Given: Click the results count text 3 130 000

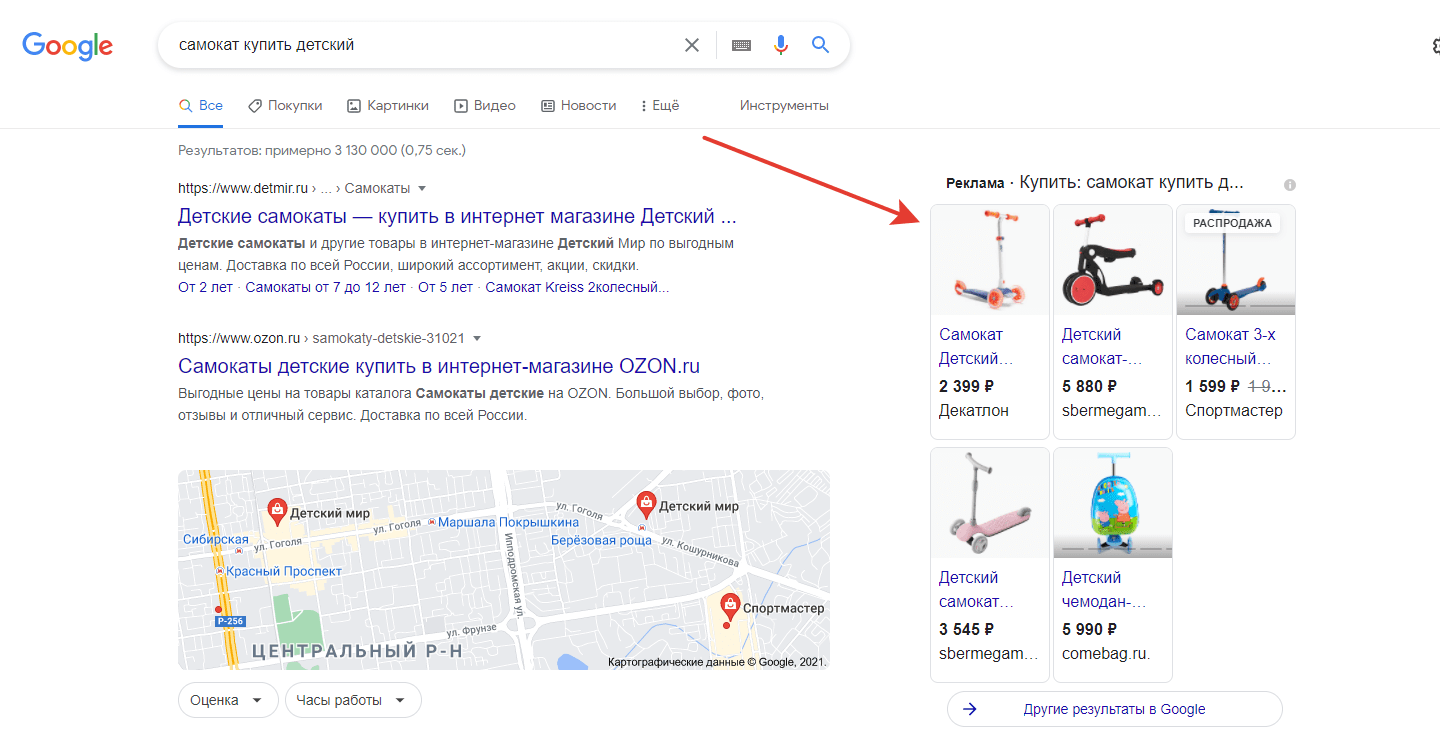Looking at the screenshot, I should 364,150.
